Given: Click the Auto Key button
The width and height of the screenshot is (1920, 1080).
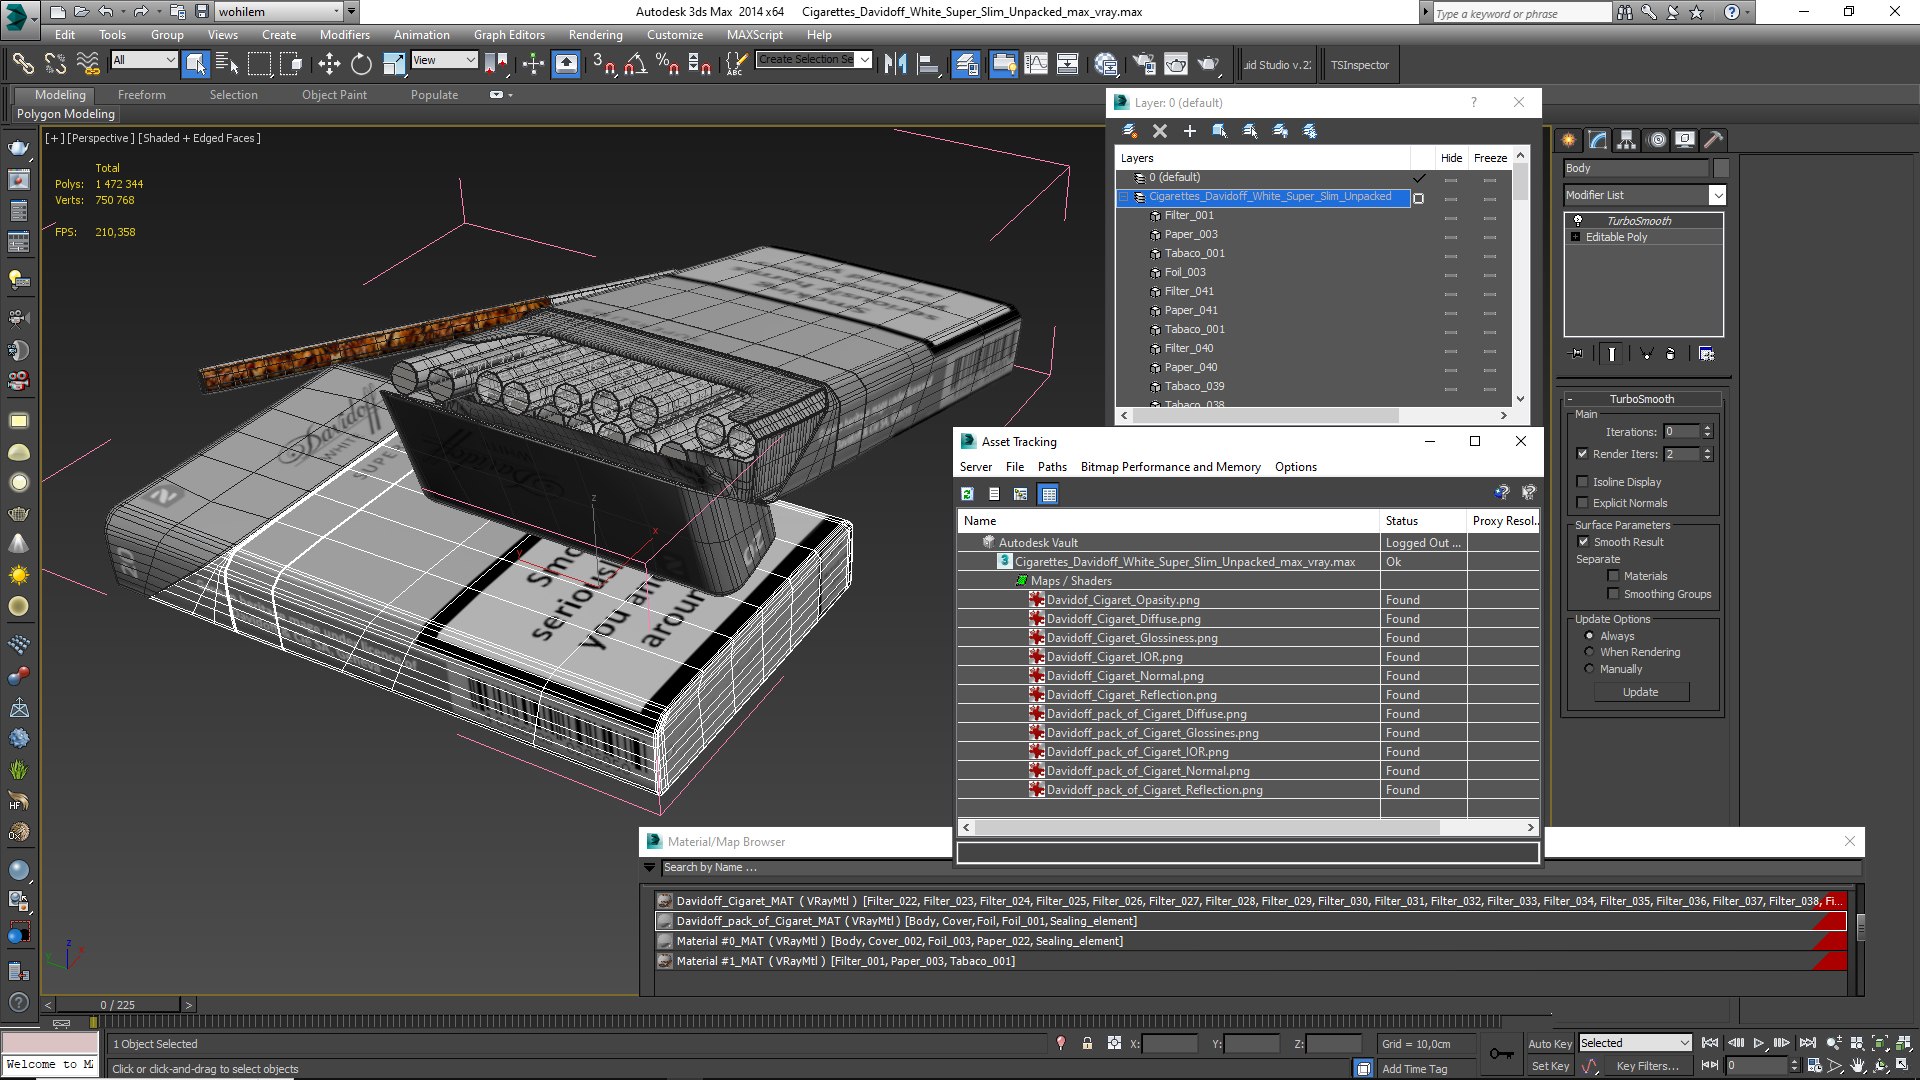Looking at the screenshot, I should click(x=1550, y=1043).
